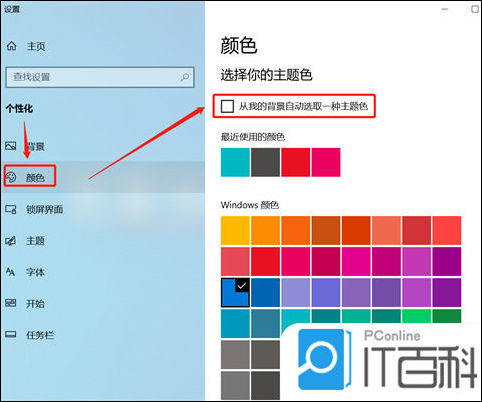The image size is (482, 402).
Task: Go to 主页 settings home
Action: [36, 46]
